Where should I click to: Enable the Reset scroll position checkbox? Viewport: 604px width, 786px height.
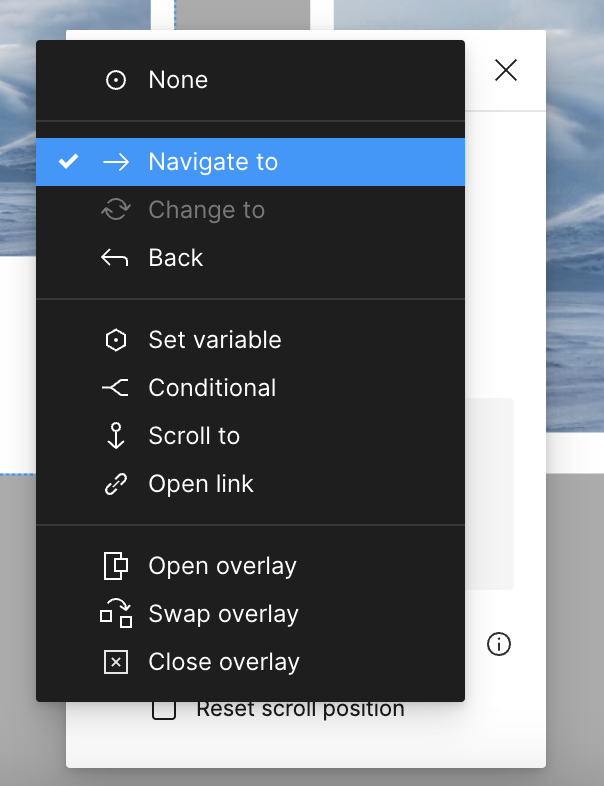coord(164,710)
